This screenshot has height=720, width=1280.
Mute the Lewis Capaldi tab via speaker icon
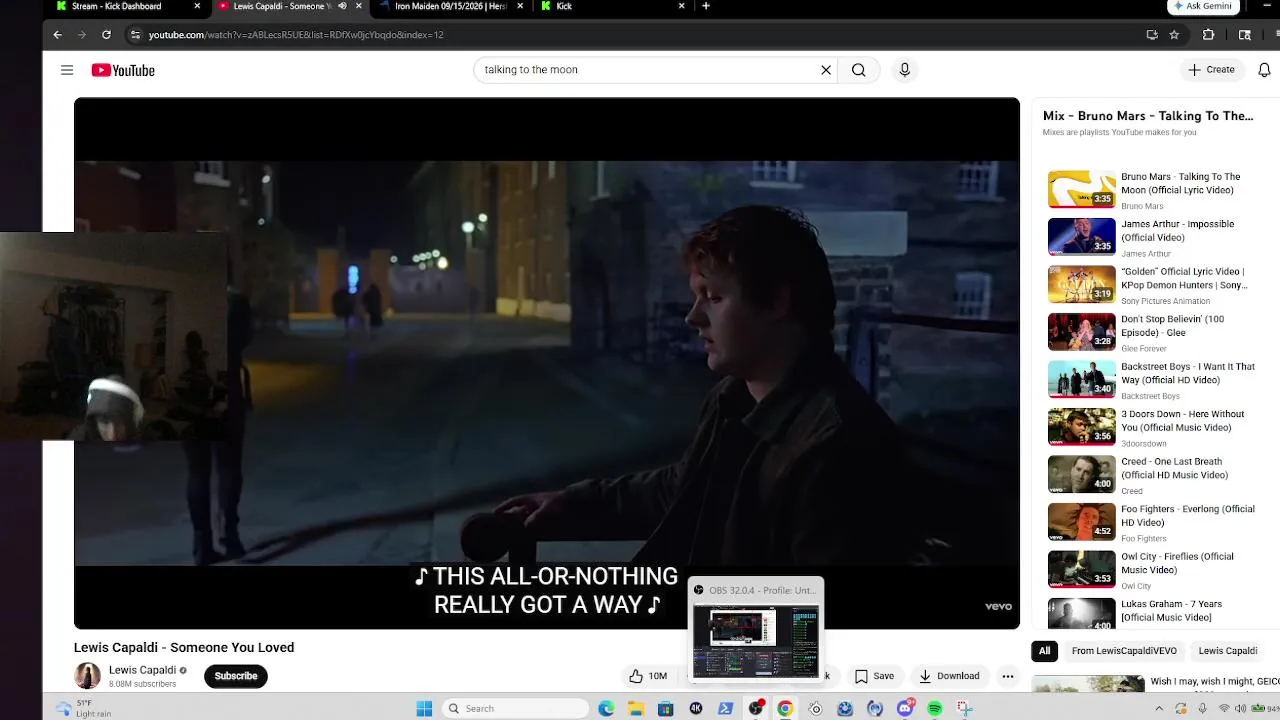[x=342, y=6]
